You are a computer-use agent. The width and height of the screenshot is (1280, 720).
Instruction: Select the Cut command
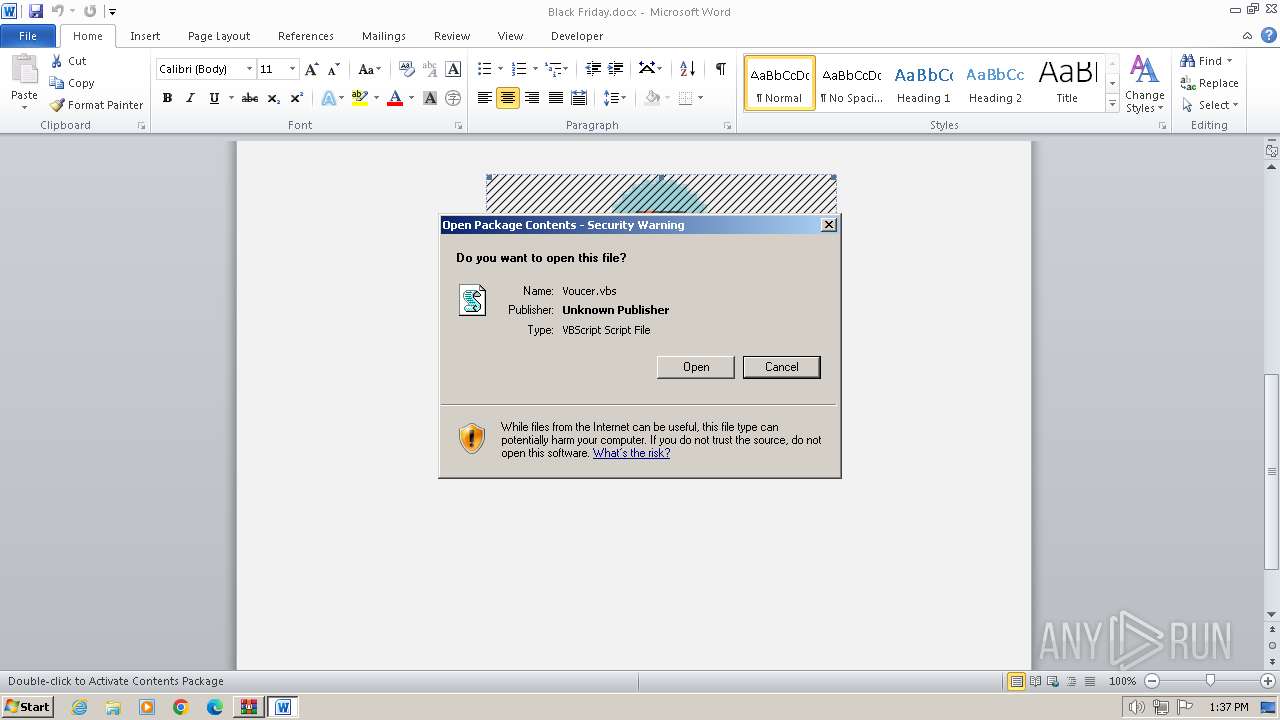(69, 61)
